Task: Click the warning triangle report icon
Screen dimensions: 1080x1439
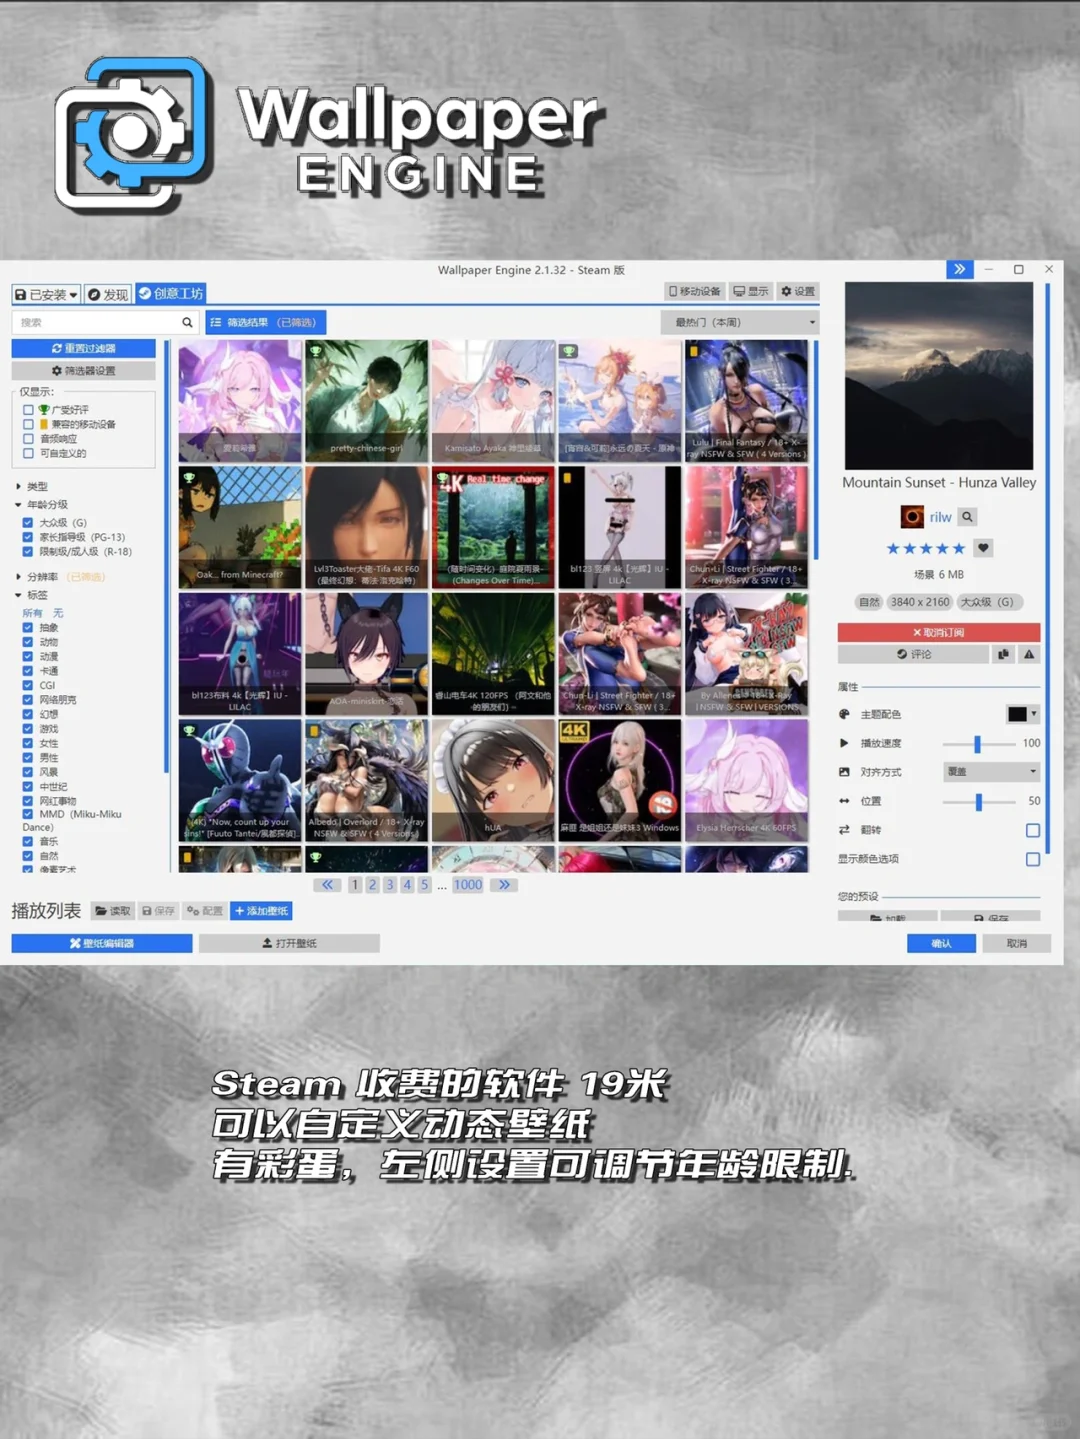Action: click(1029, 654)
